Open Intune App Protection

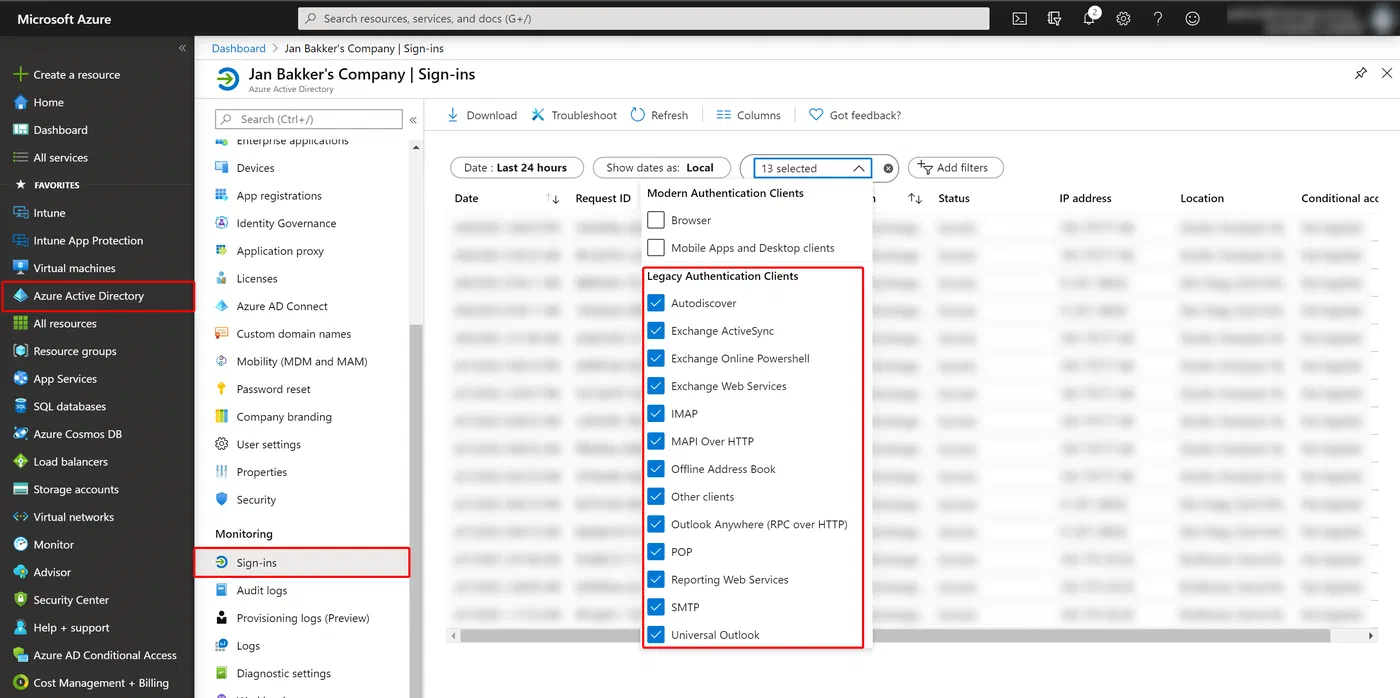88,240
